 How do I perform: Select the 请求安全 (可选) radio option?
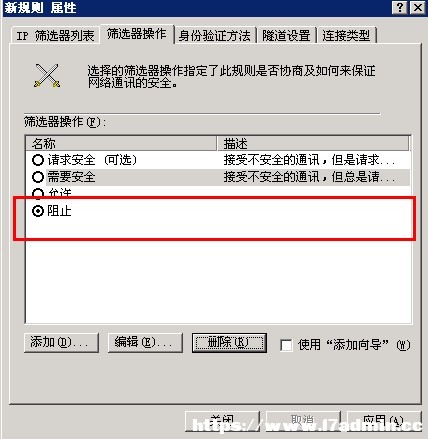coord(38,160)
